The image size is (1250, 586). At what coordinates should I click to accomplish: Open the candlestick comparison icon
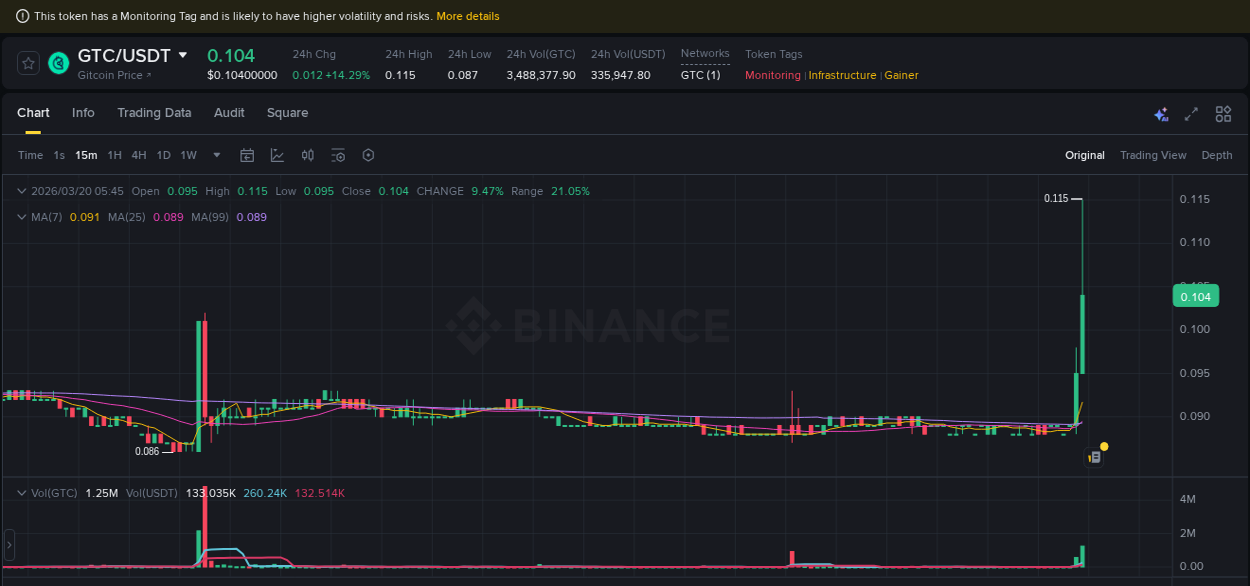pos(307,155)
